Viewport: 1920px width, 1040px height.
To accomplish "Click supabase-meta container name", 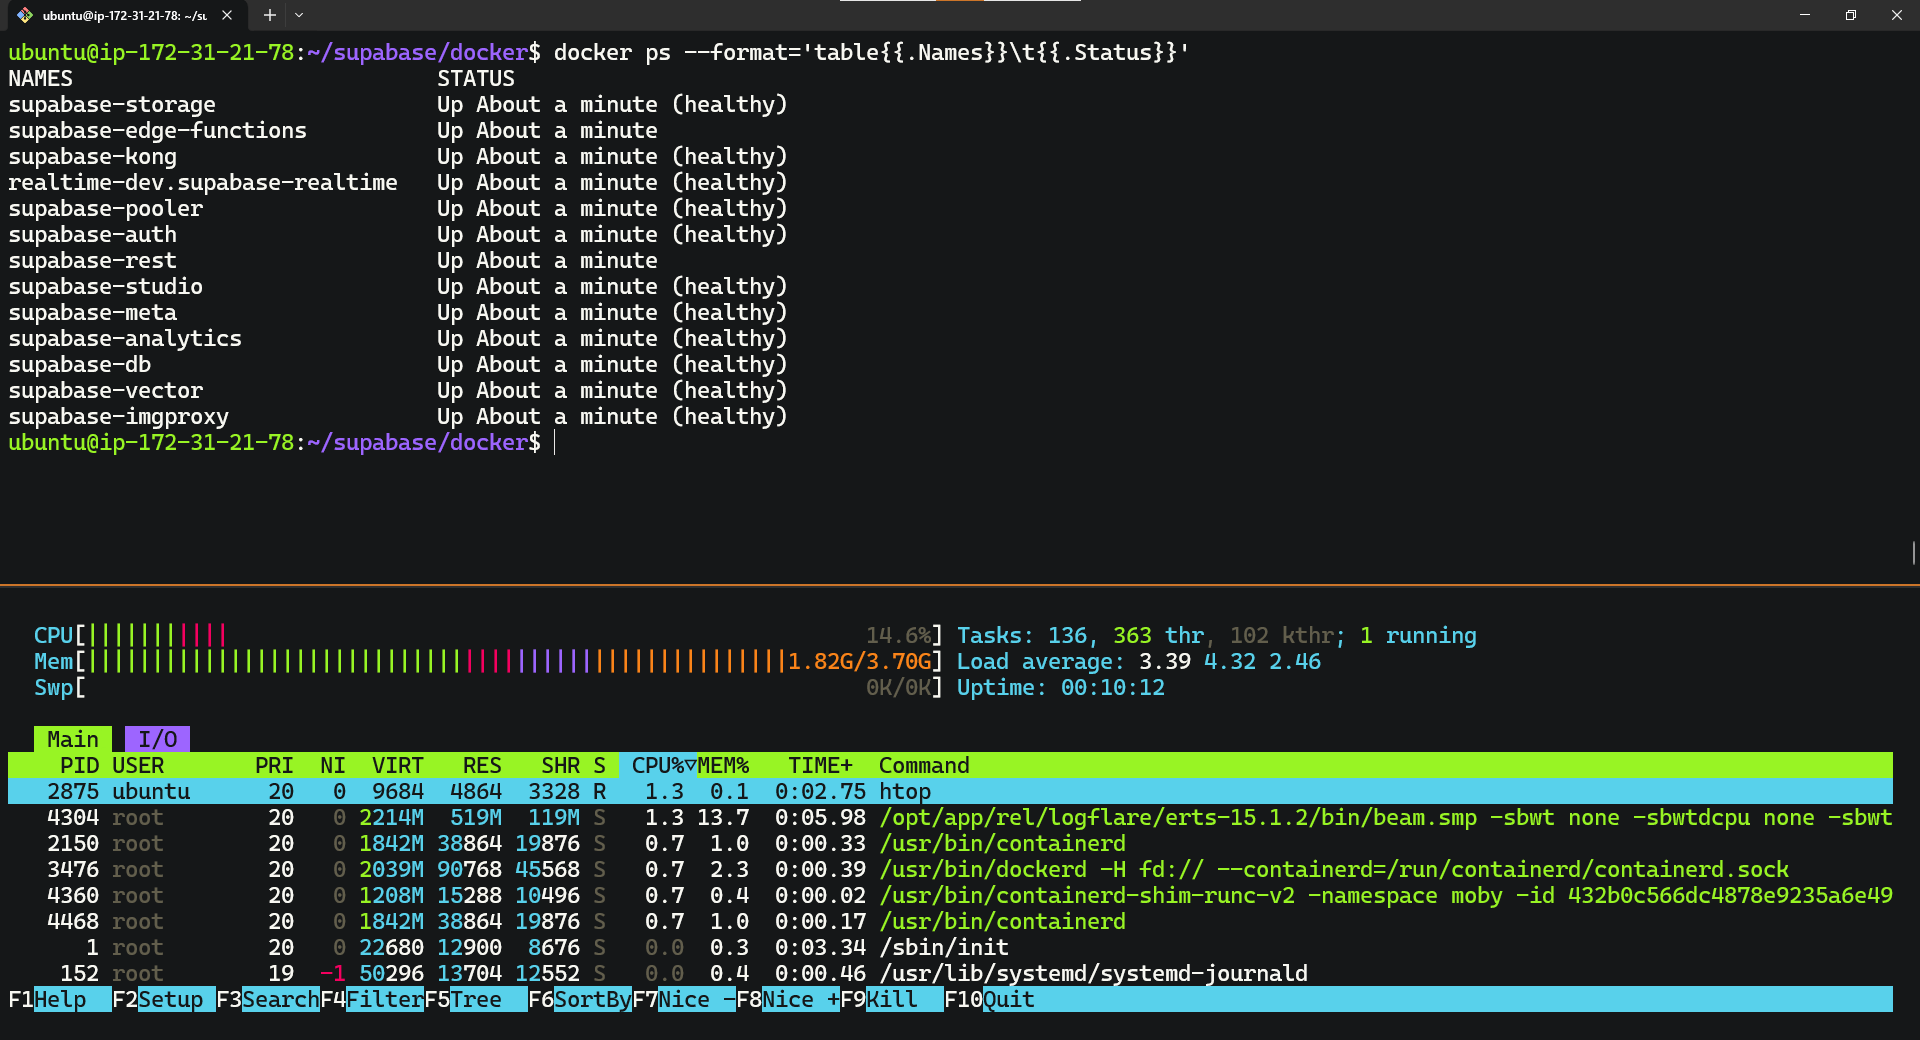I will click(93, 312).
